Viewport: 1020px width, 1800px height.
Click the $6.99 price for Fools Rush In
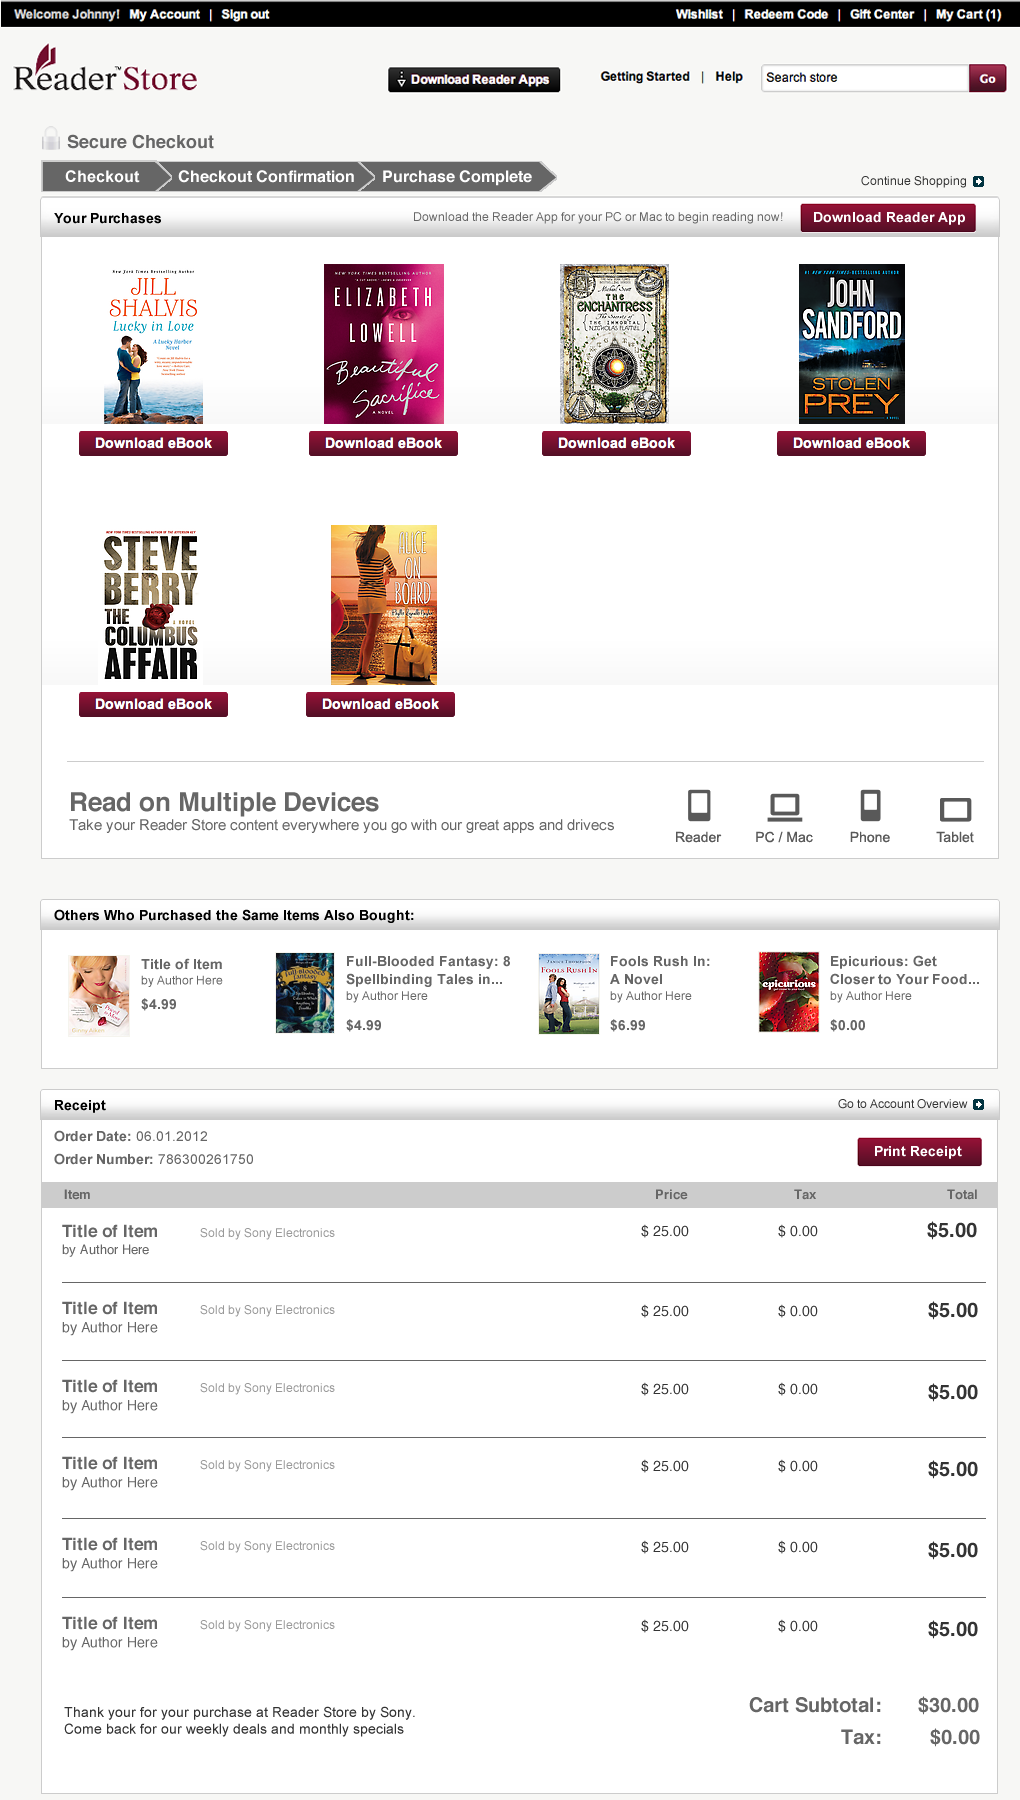(628, 1025)
